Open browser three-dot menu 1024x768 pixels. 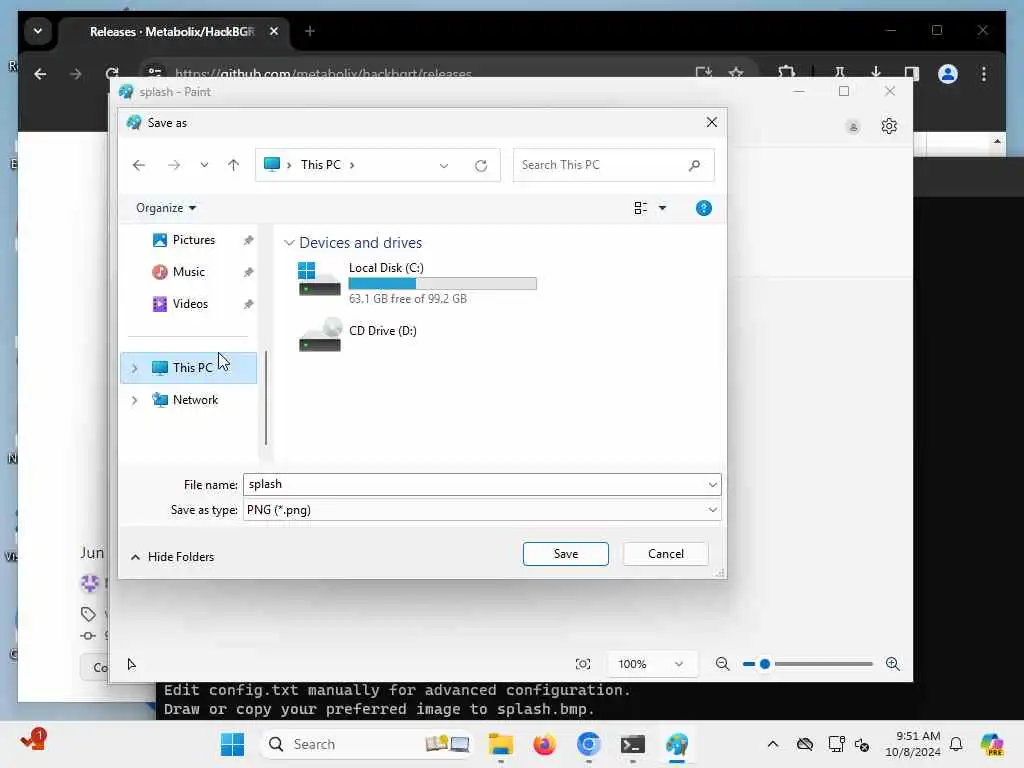point(984,74)
